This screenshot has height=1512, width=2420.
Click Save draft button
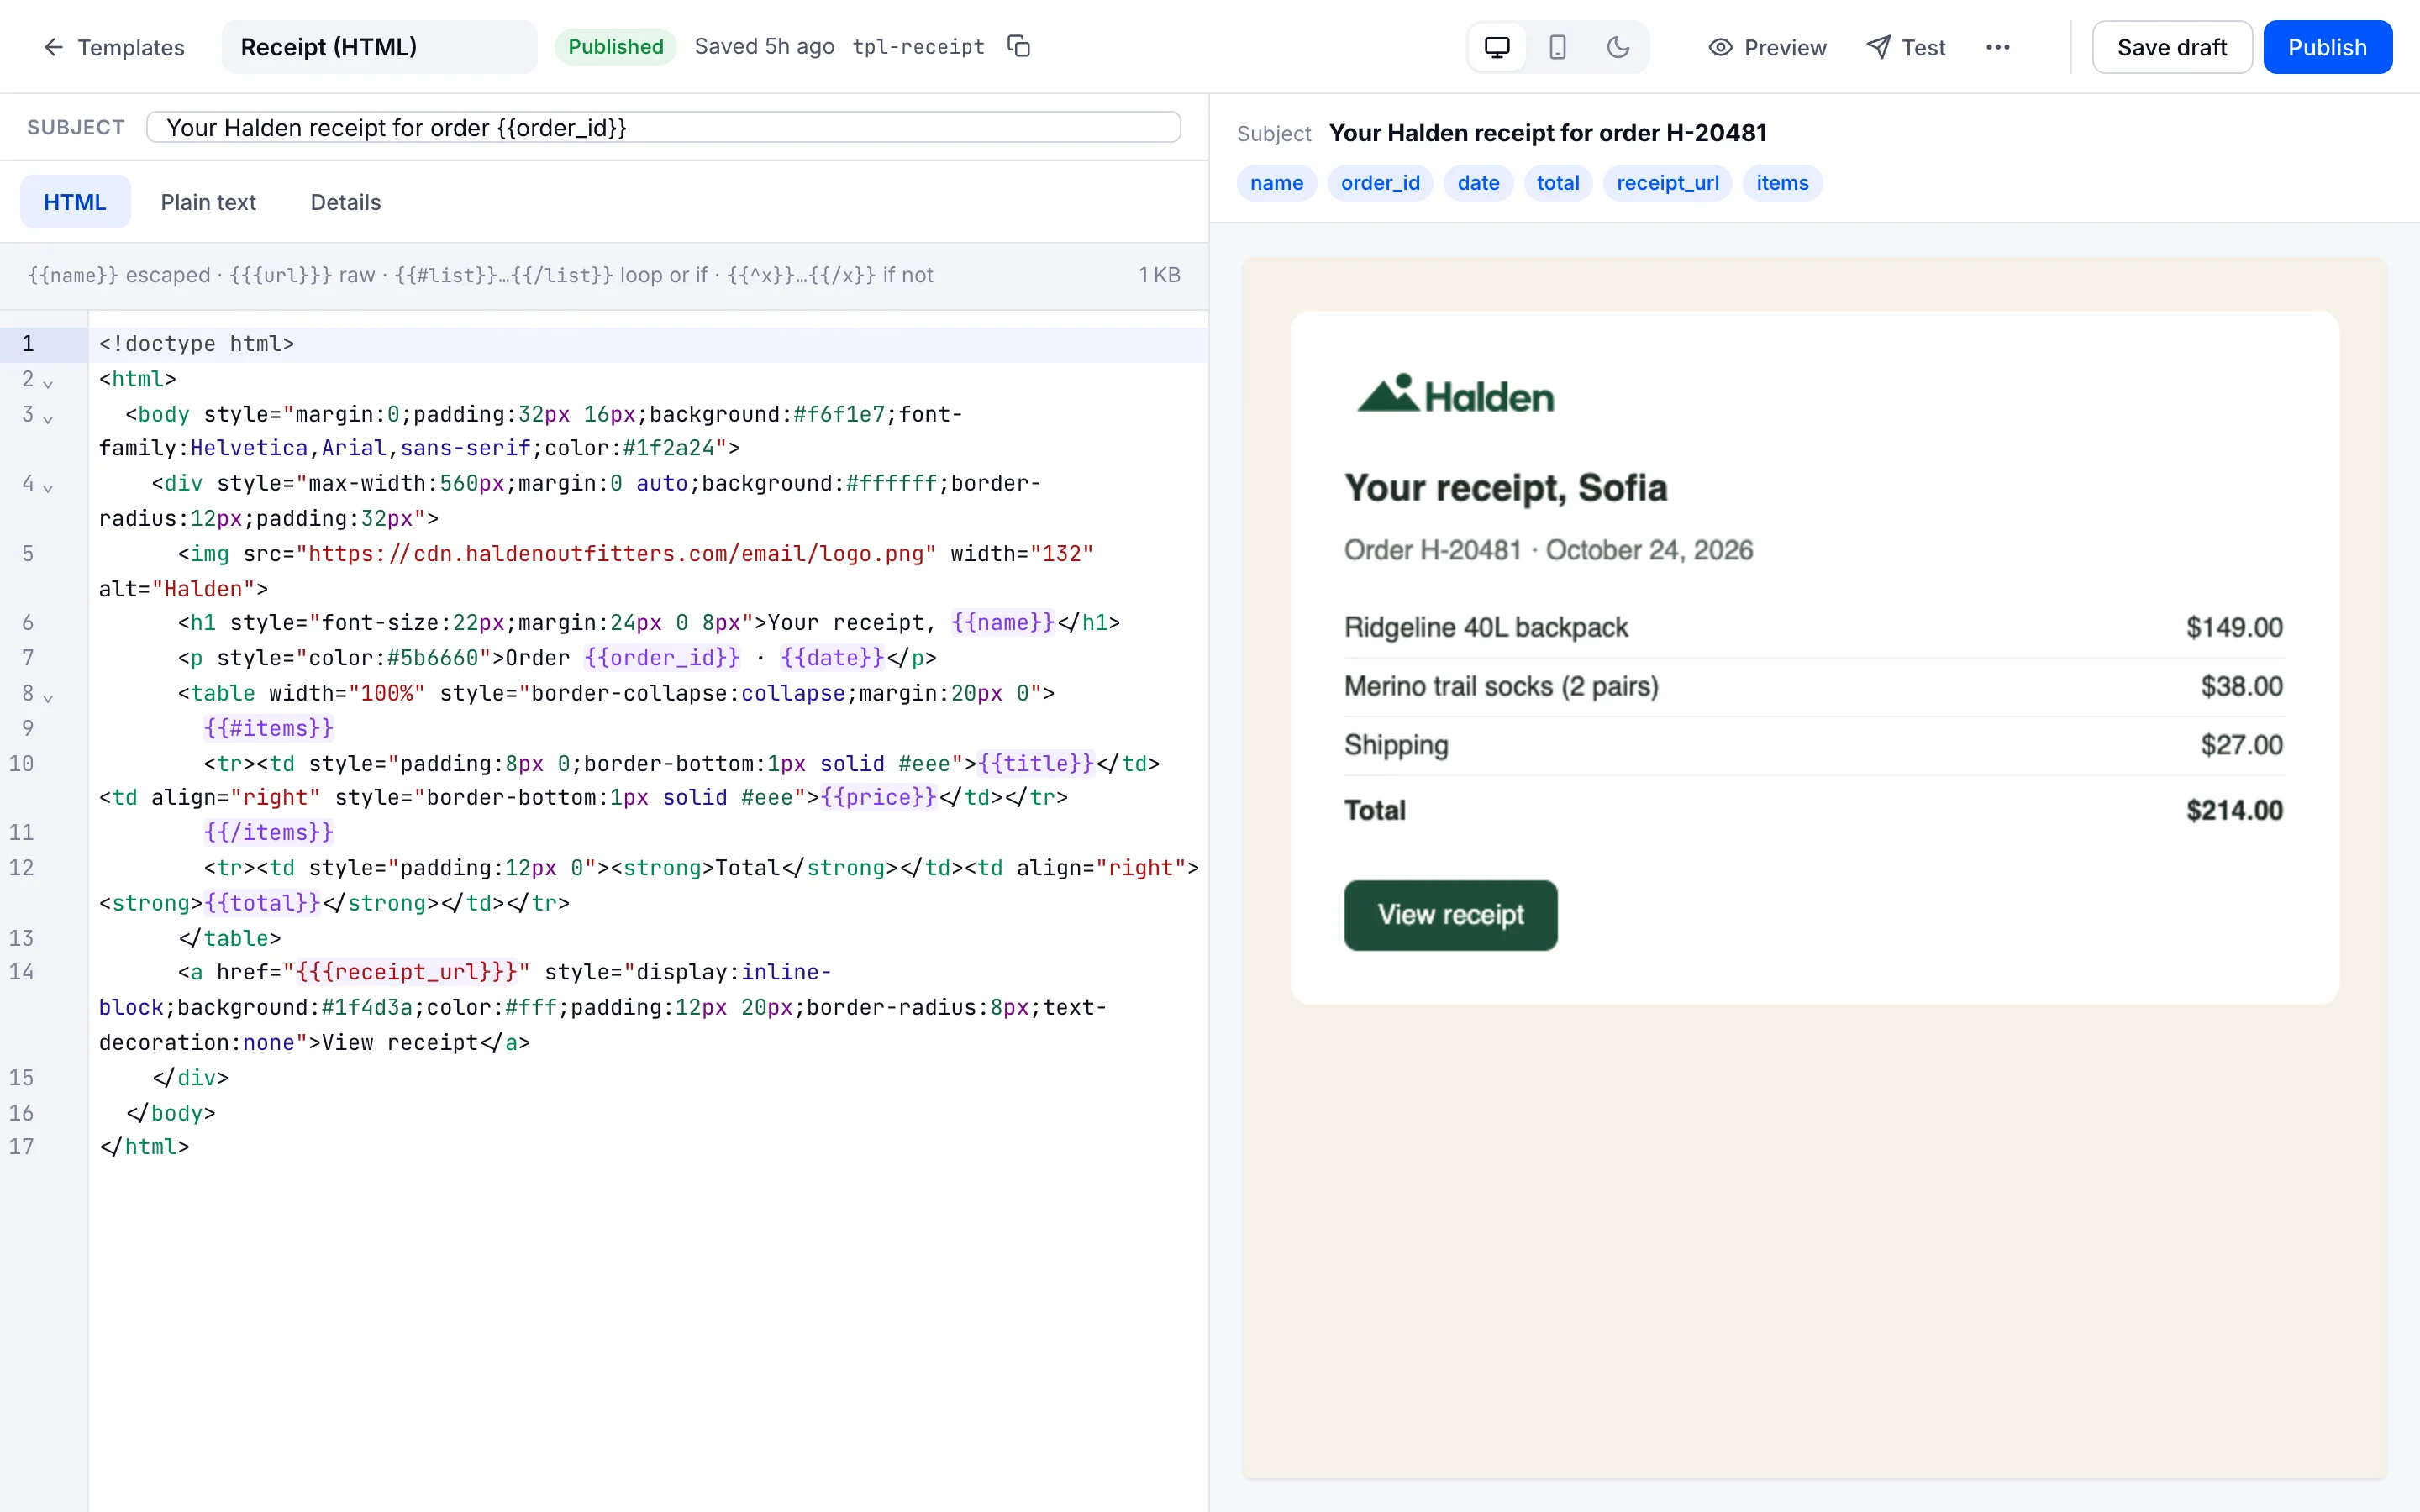point(2171,47)
